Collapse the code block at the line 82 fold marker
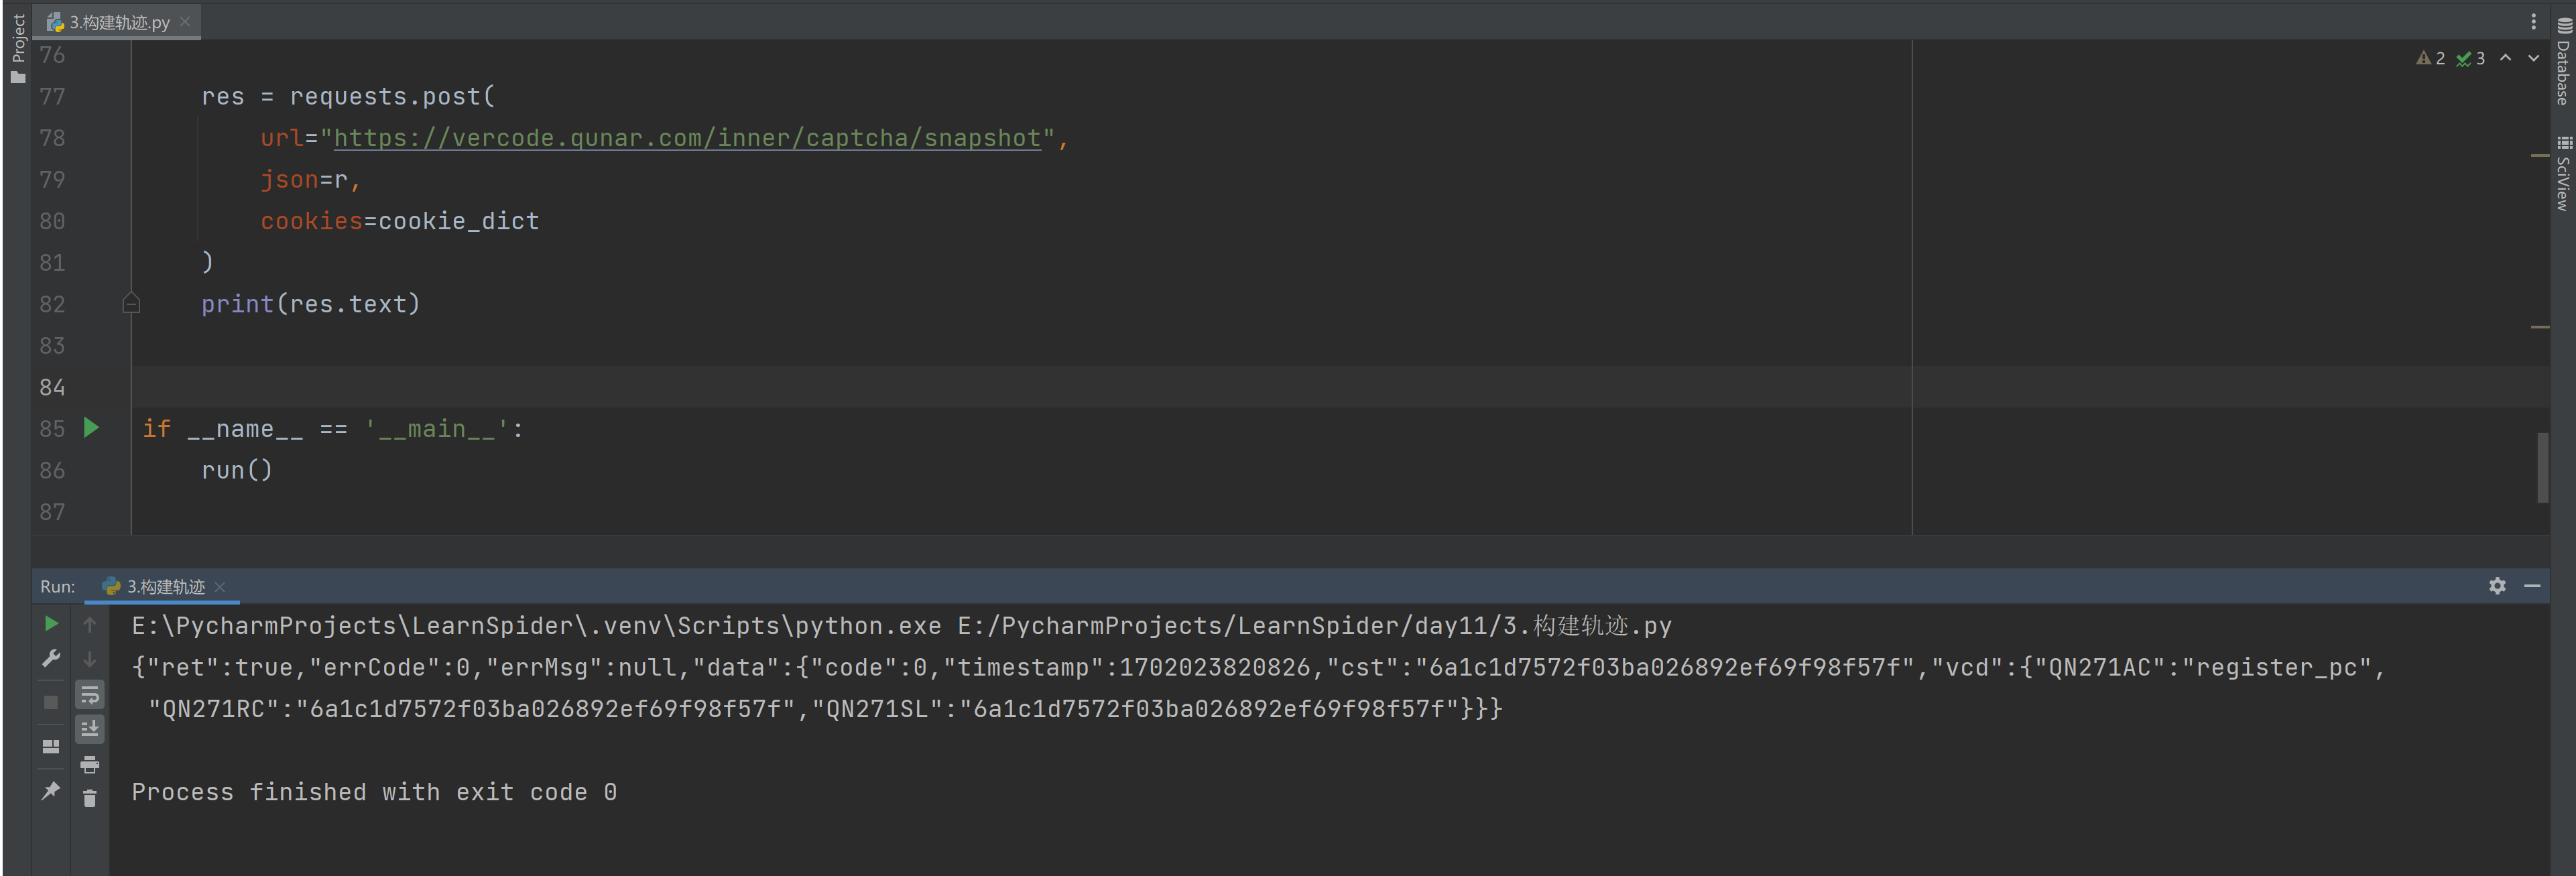The height and width of the screenshot is (876, 2576). coord(131,303)
